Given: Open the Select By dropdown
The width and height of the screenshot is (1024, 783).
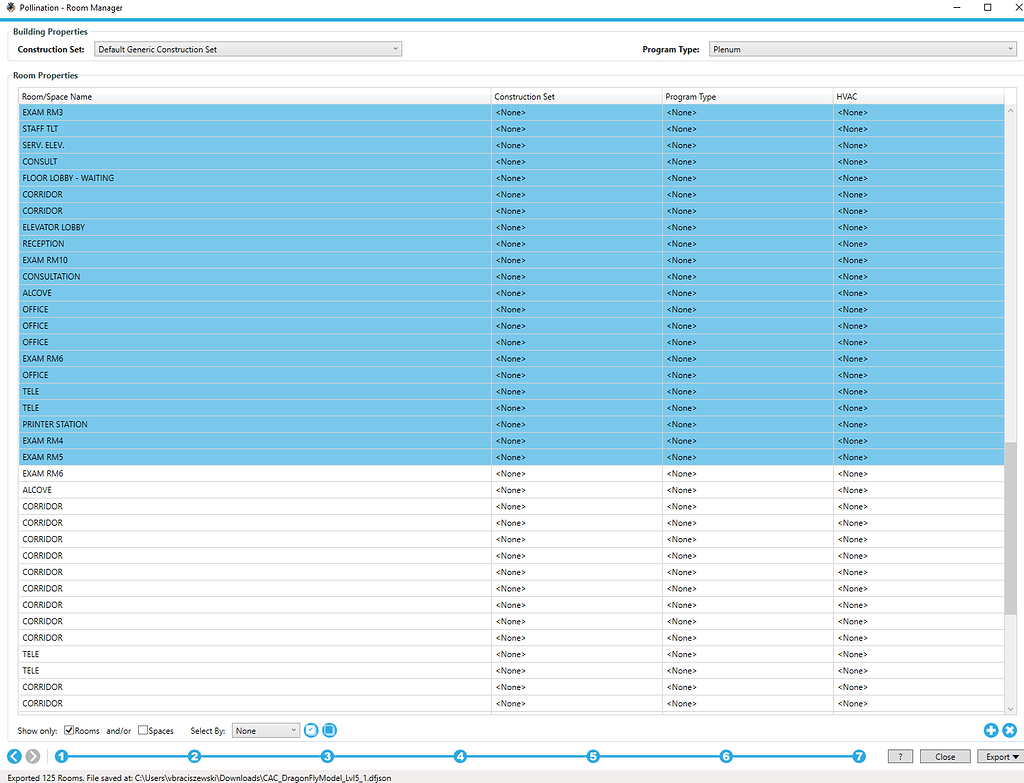Looking at the screenshot, I should pyautogui.click(x=265, y=730).
